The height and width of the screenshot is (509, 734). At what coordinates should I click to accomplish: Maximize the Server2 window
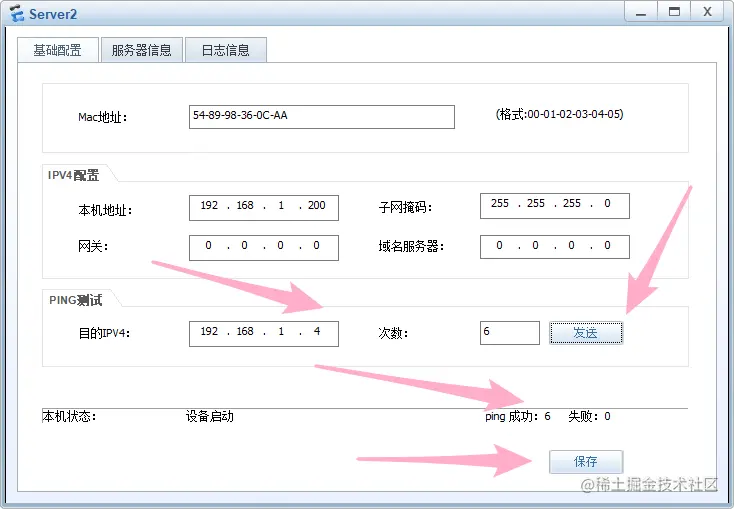point(674,12)
